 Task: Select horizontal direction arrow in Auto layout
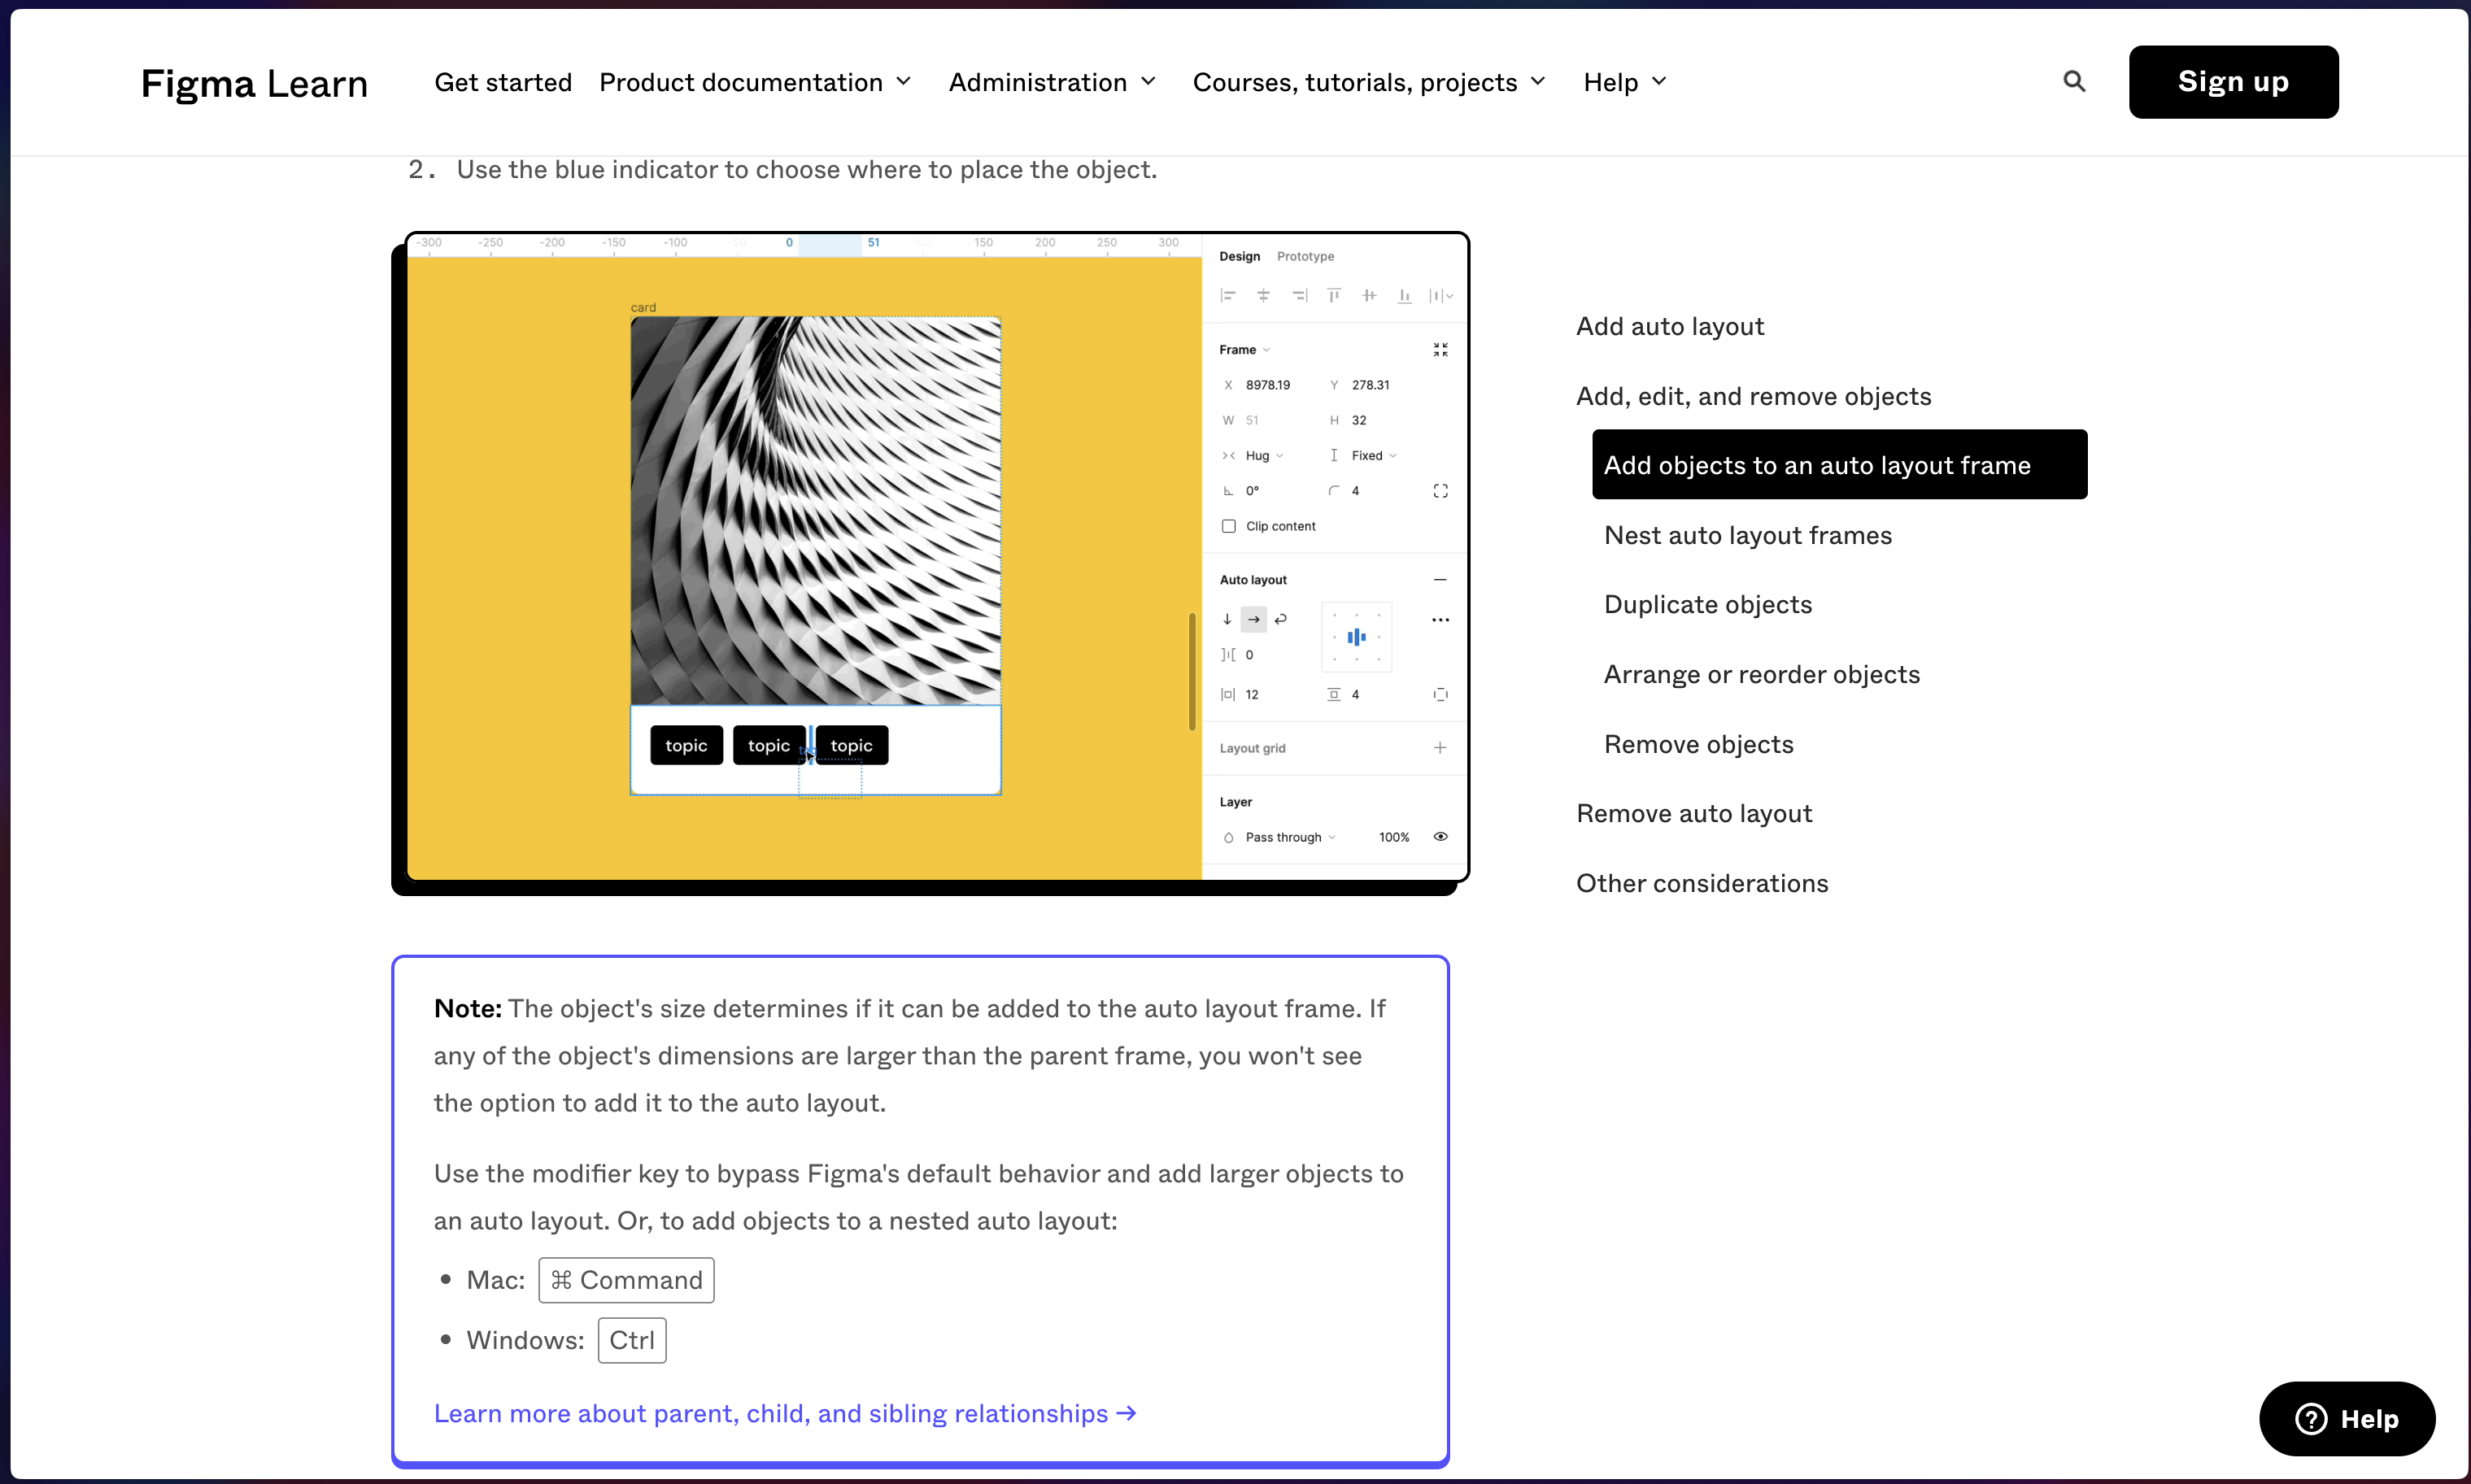click(x=1253, y=619)
